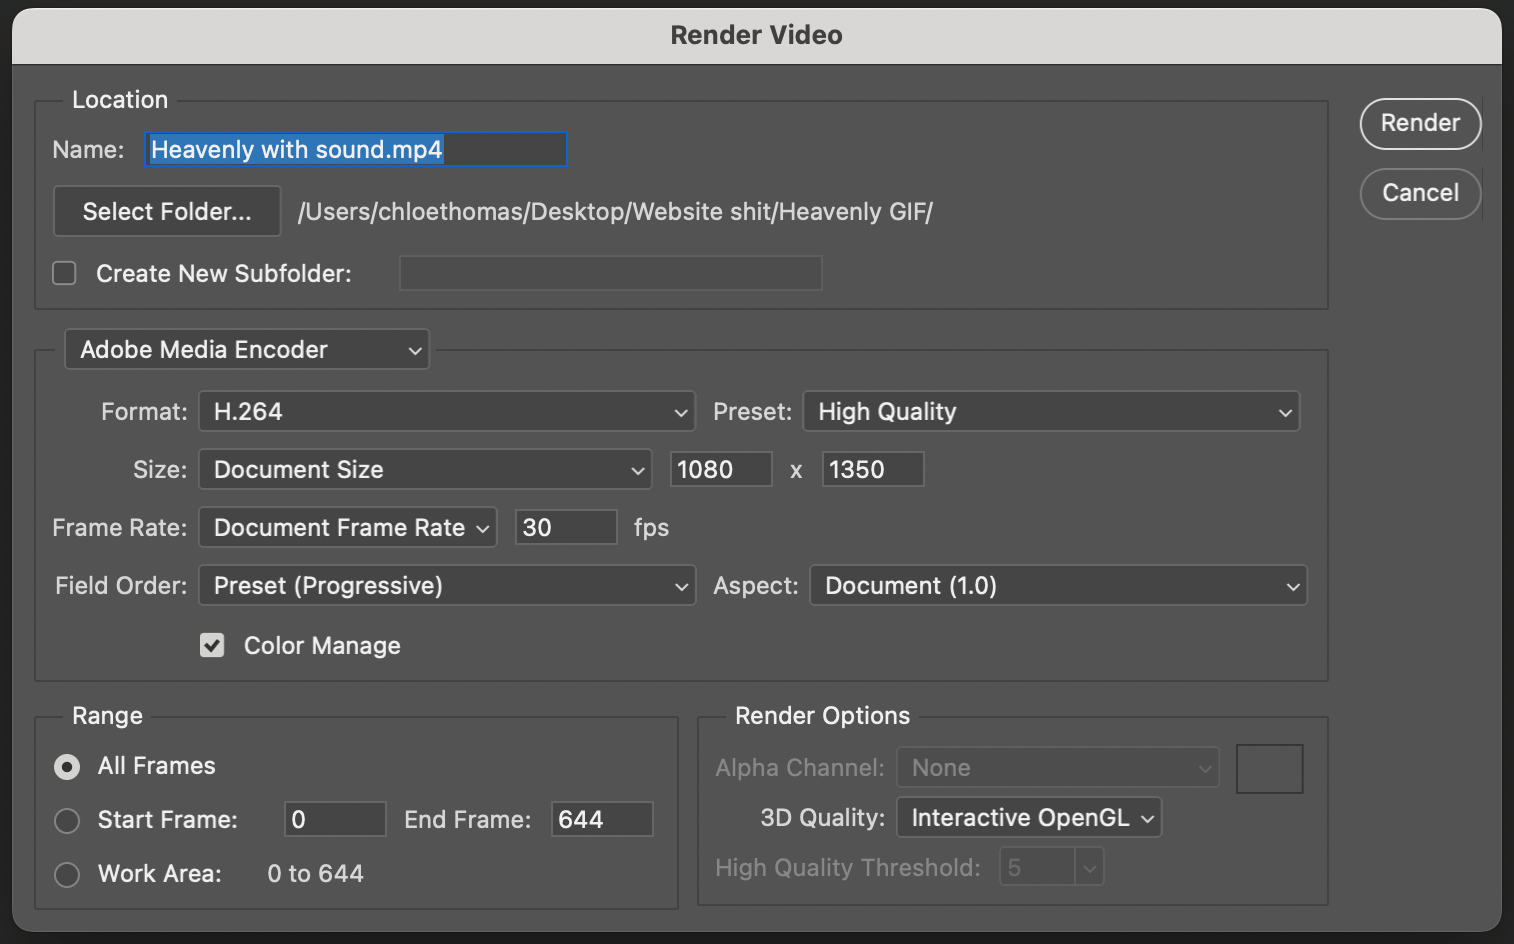This screenshot has width=1514, height=944.
Task: Select the All Frames option
Action: pyautogui.click(x=67, y=767)
